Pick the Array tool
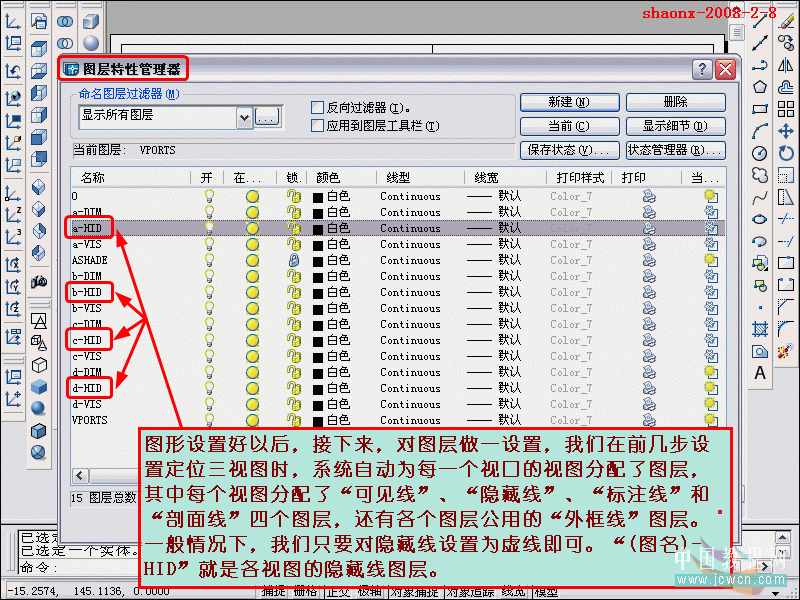800x600 pixels. 787,109
